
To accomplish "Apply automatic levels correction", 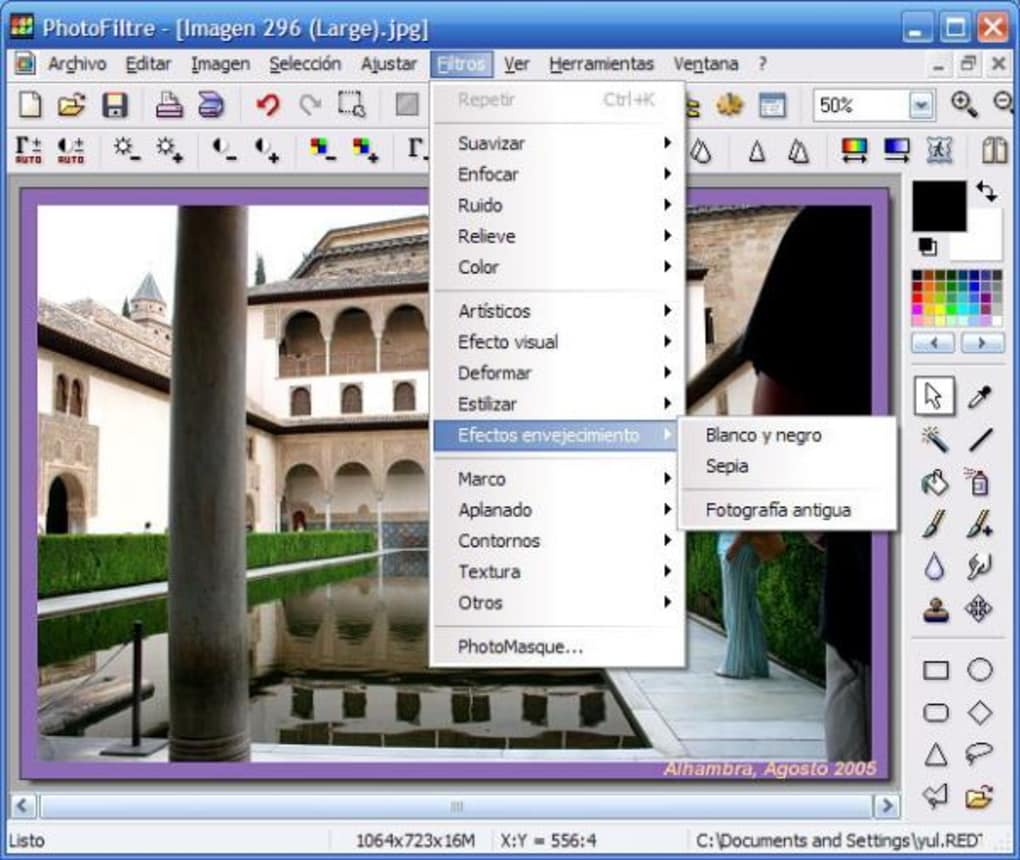I will 29,148.
